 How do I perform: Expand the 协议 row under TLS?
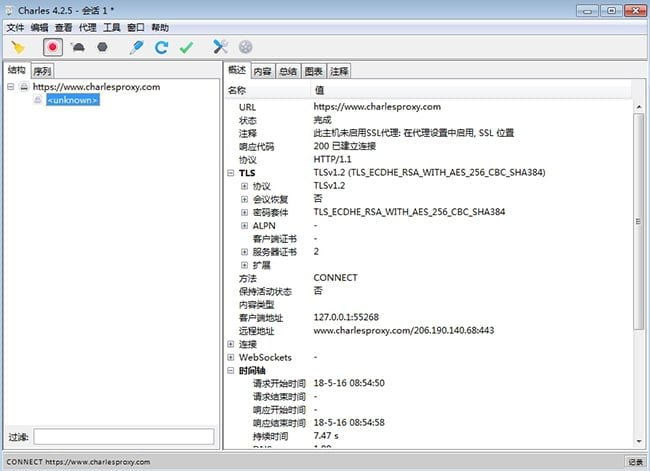pos(245,186)
